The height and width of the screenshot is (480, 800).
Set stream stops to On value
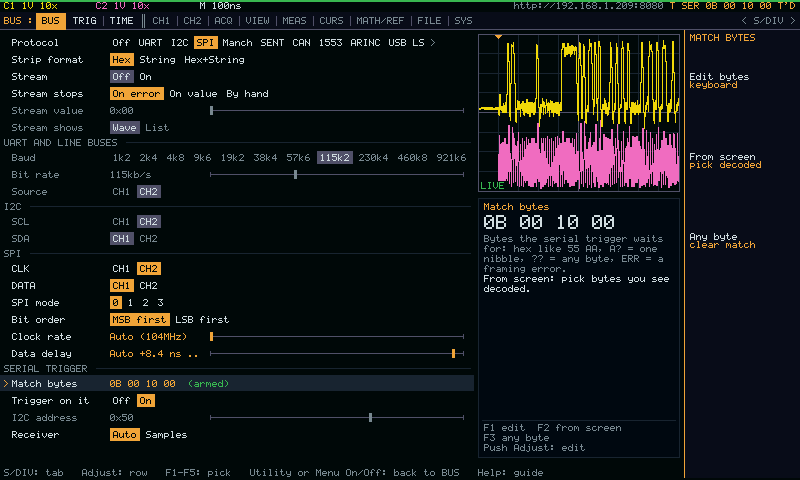tap(193, 94)
